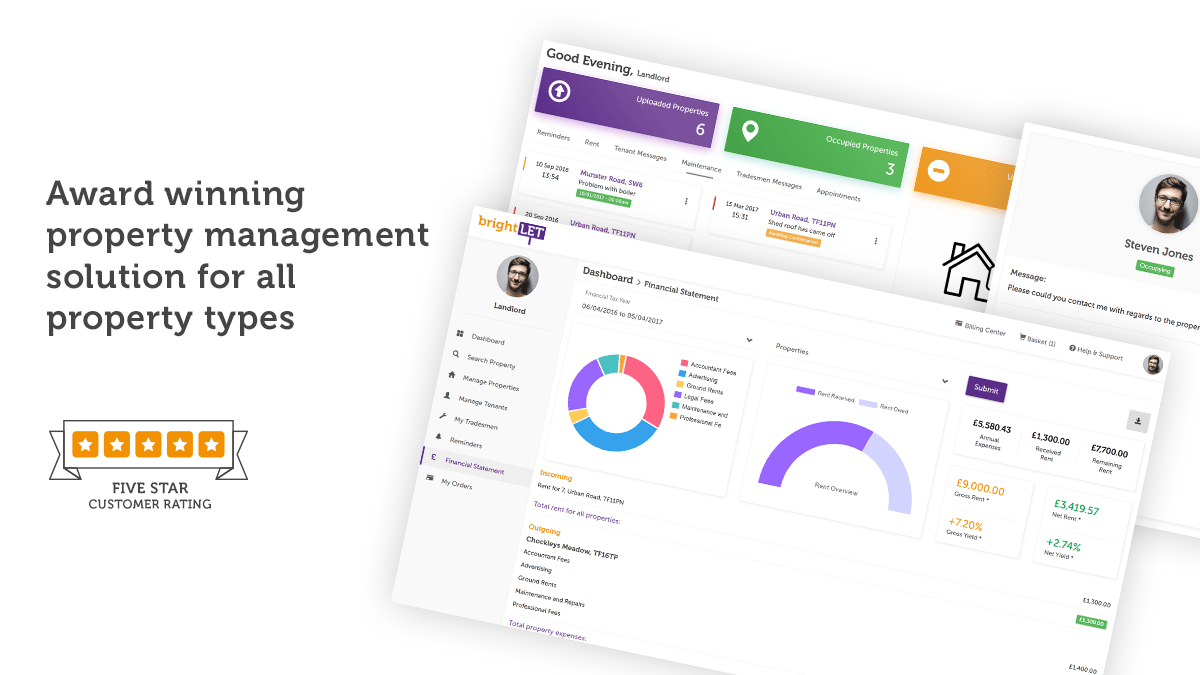Image resolution: width=1200 pixels, height=675 pixels.
Task: Click the Landlord profile photo in sidebar
Action: pyautogui.click(x=517, y=277)
